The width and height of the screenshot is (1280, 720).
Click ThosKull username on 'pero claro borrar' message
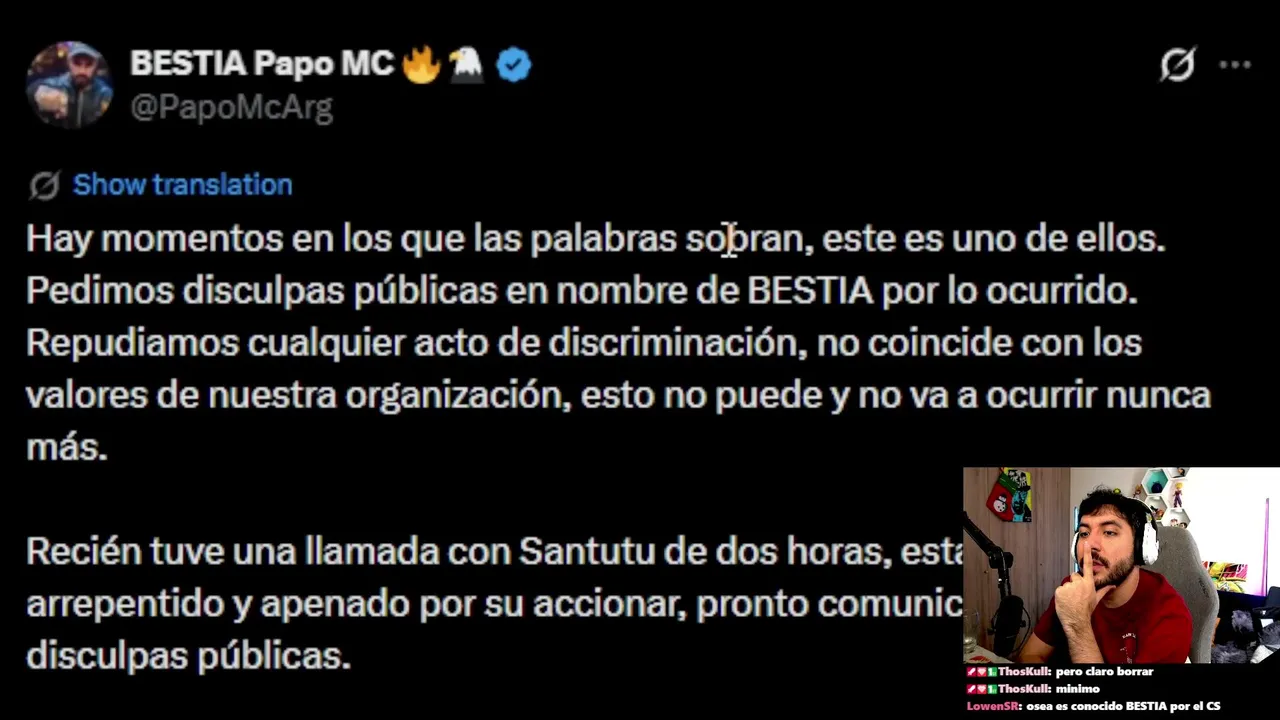(1023, 672)
